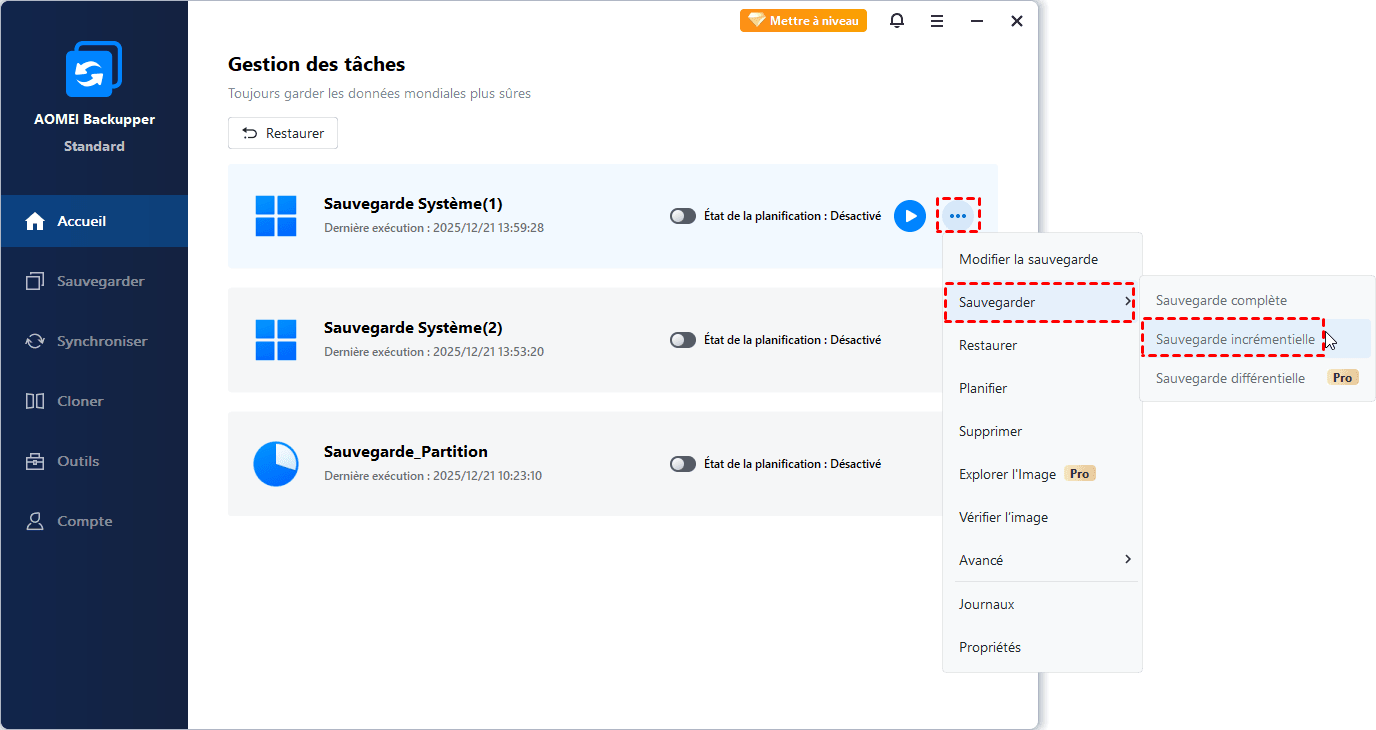Screen dimensions: 1376x730
Task: Open Synchroniser in the sidebar
Action: [x=102, y=341]
